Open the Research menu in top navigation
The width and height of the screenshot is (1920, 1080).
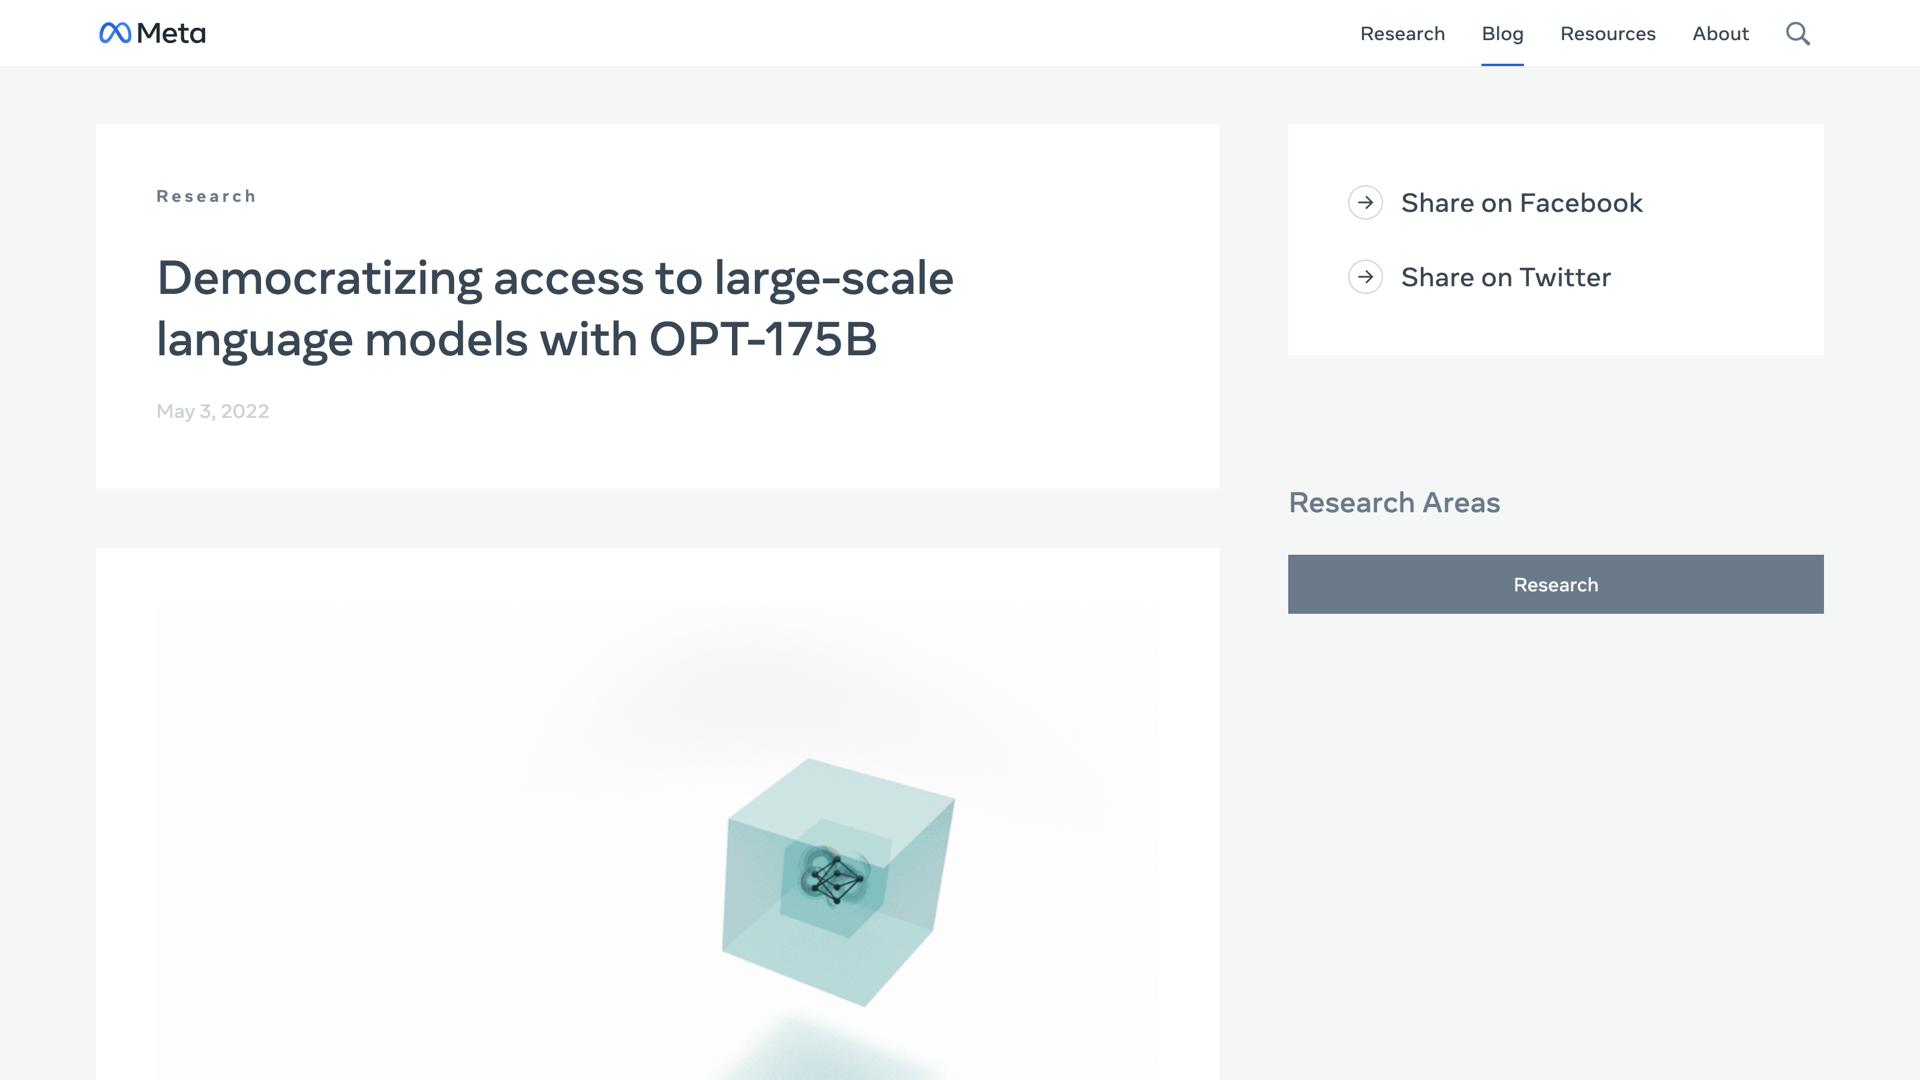tap(1402, 34)
